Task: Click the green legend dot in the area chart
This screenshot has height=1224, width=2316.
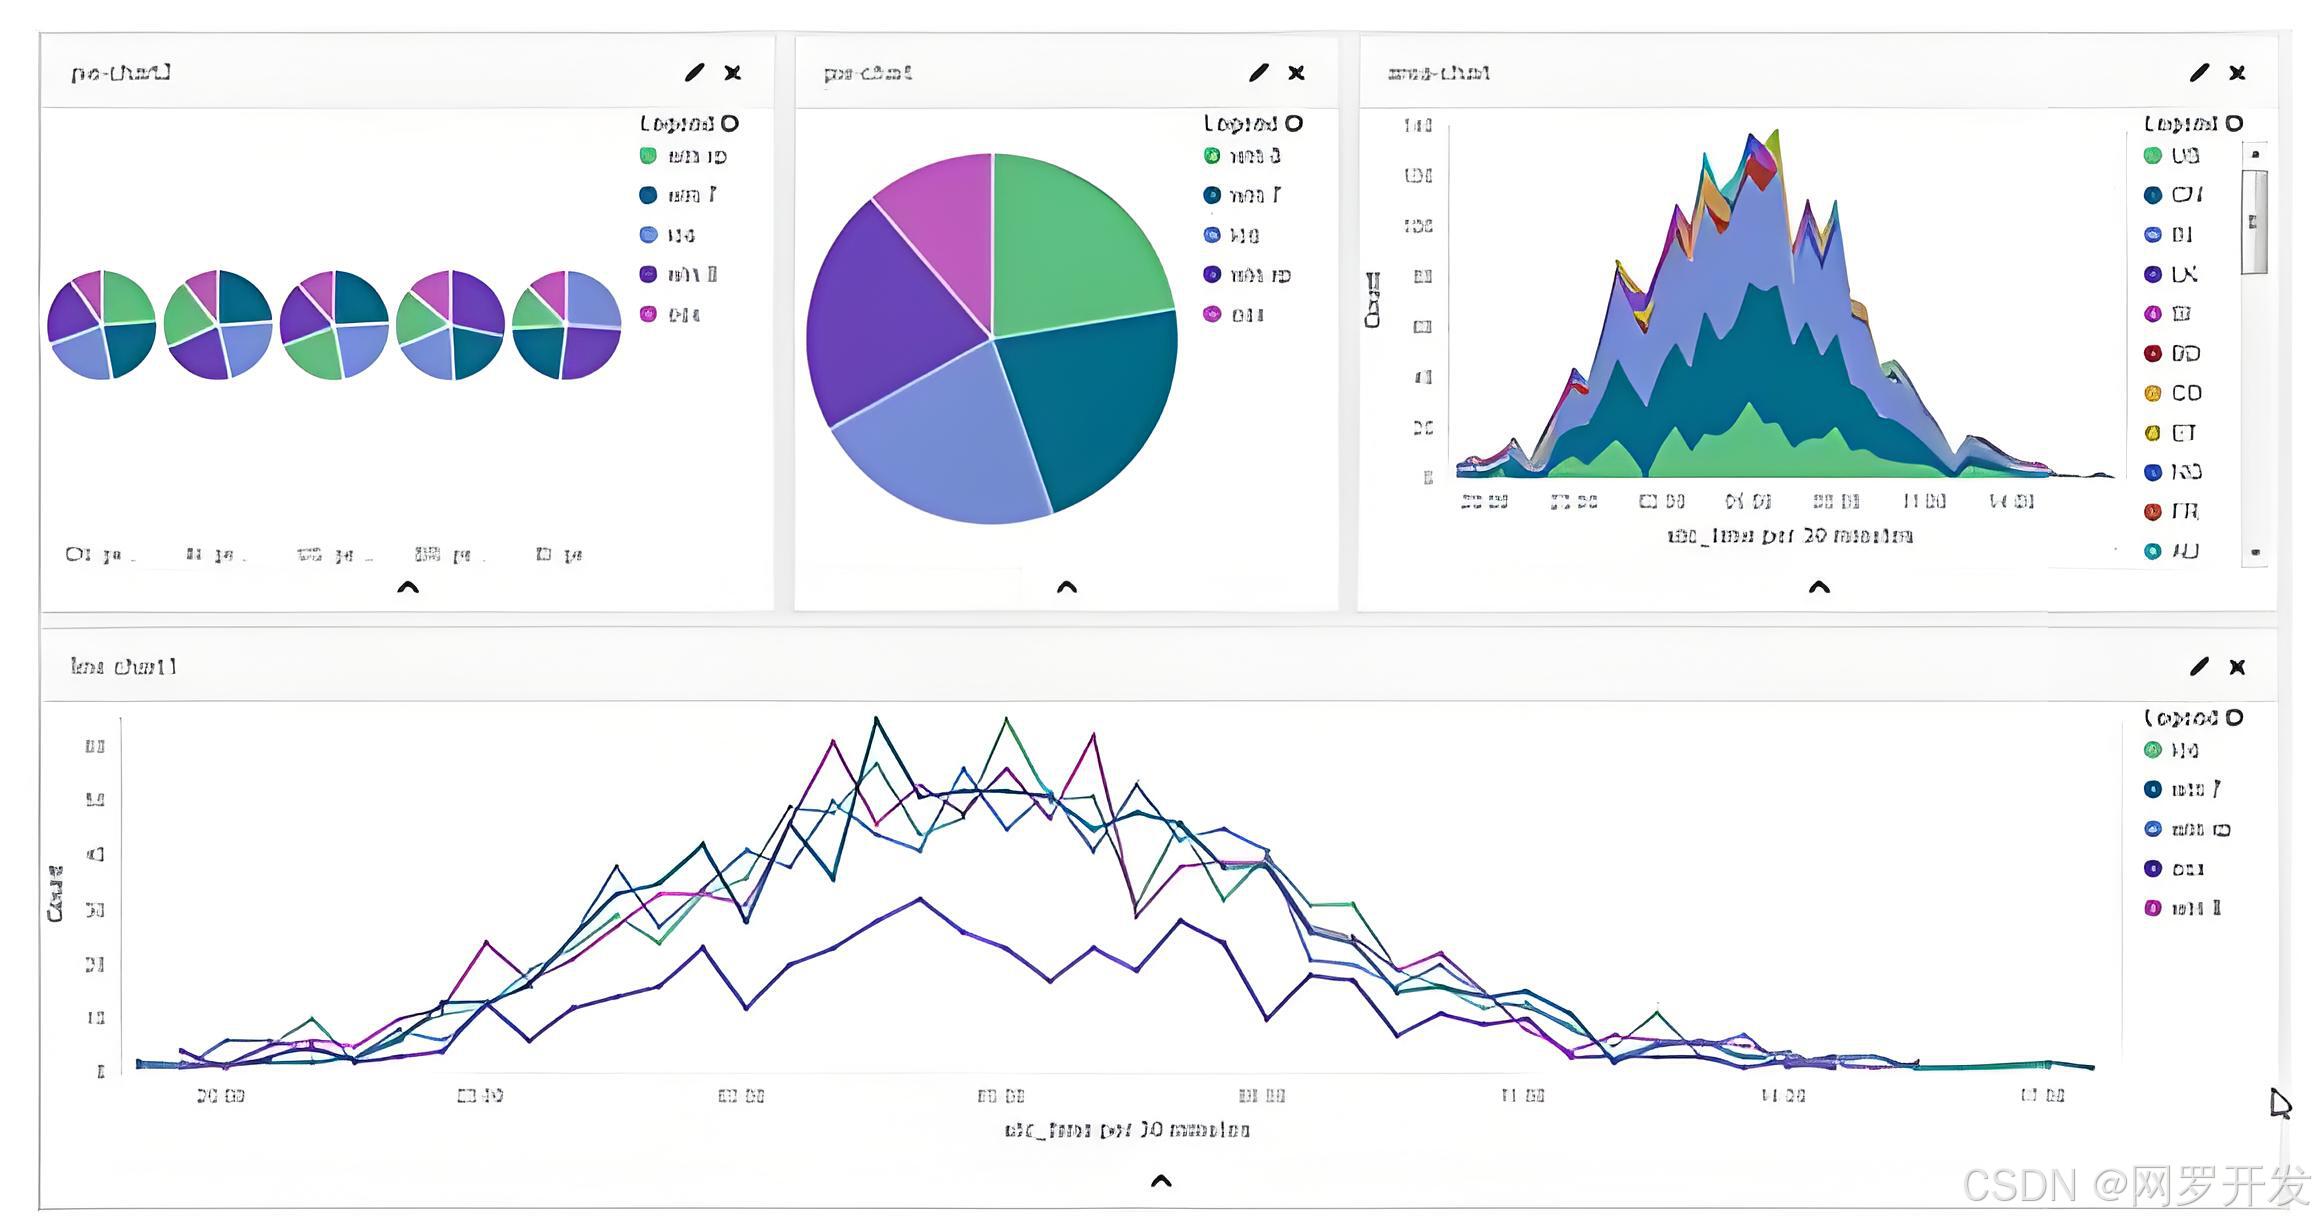Action: 2153,155
